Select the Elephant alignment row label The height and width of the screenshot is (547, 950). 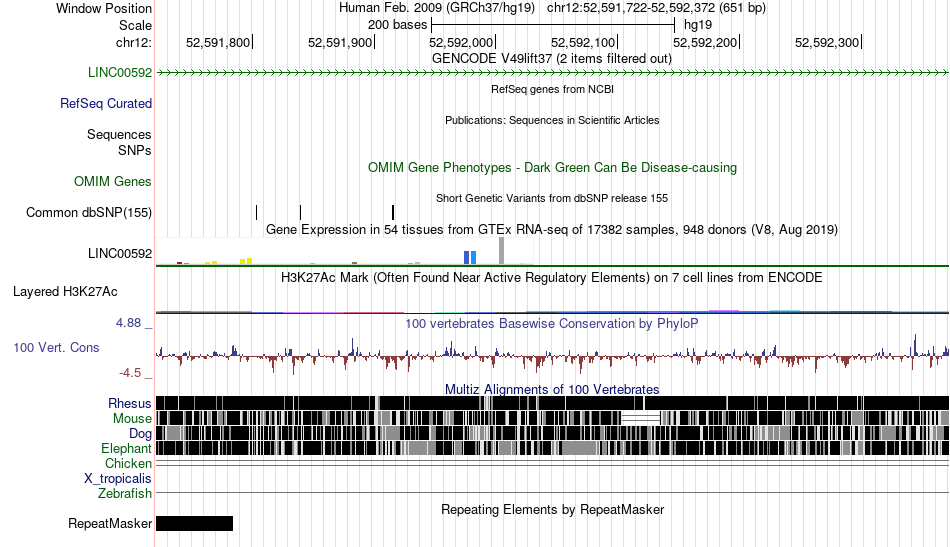point(126,449)
